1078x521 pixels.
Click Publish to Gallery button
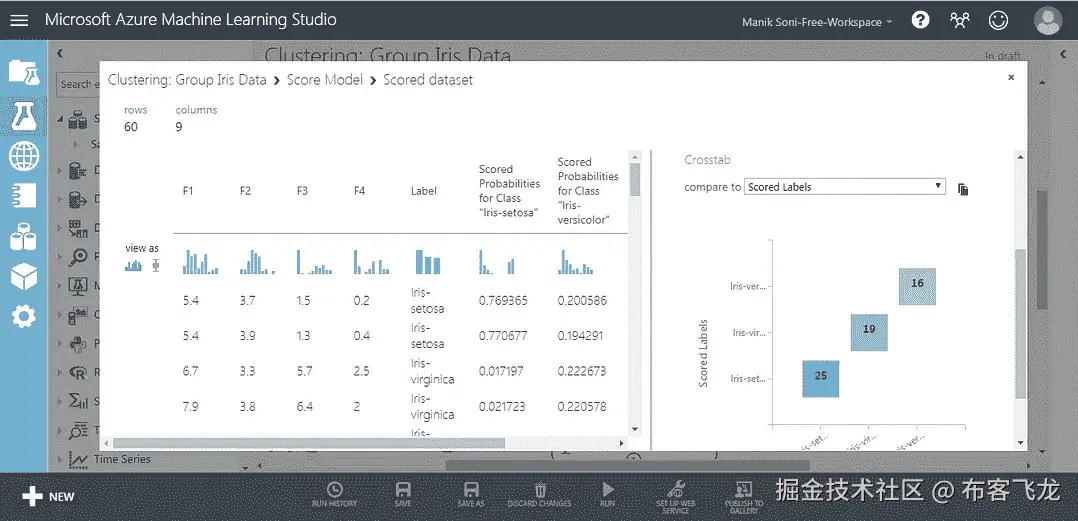pos(744,498)
